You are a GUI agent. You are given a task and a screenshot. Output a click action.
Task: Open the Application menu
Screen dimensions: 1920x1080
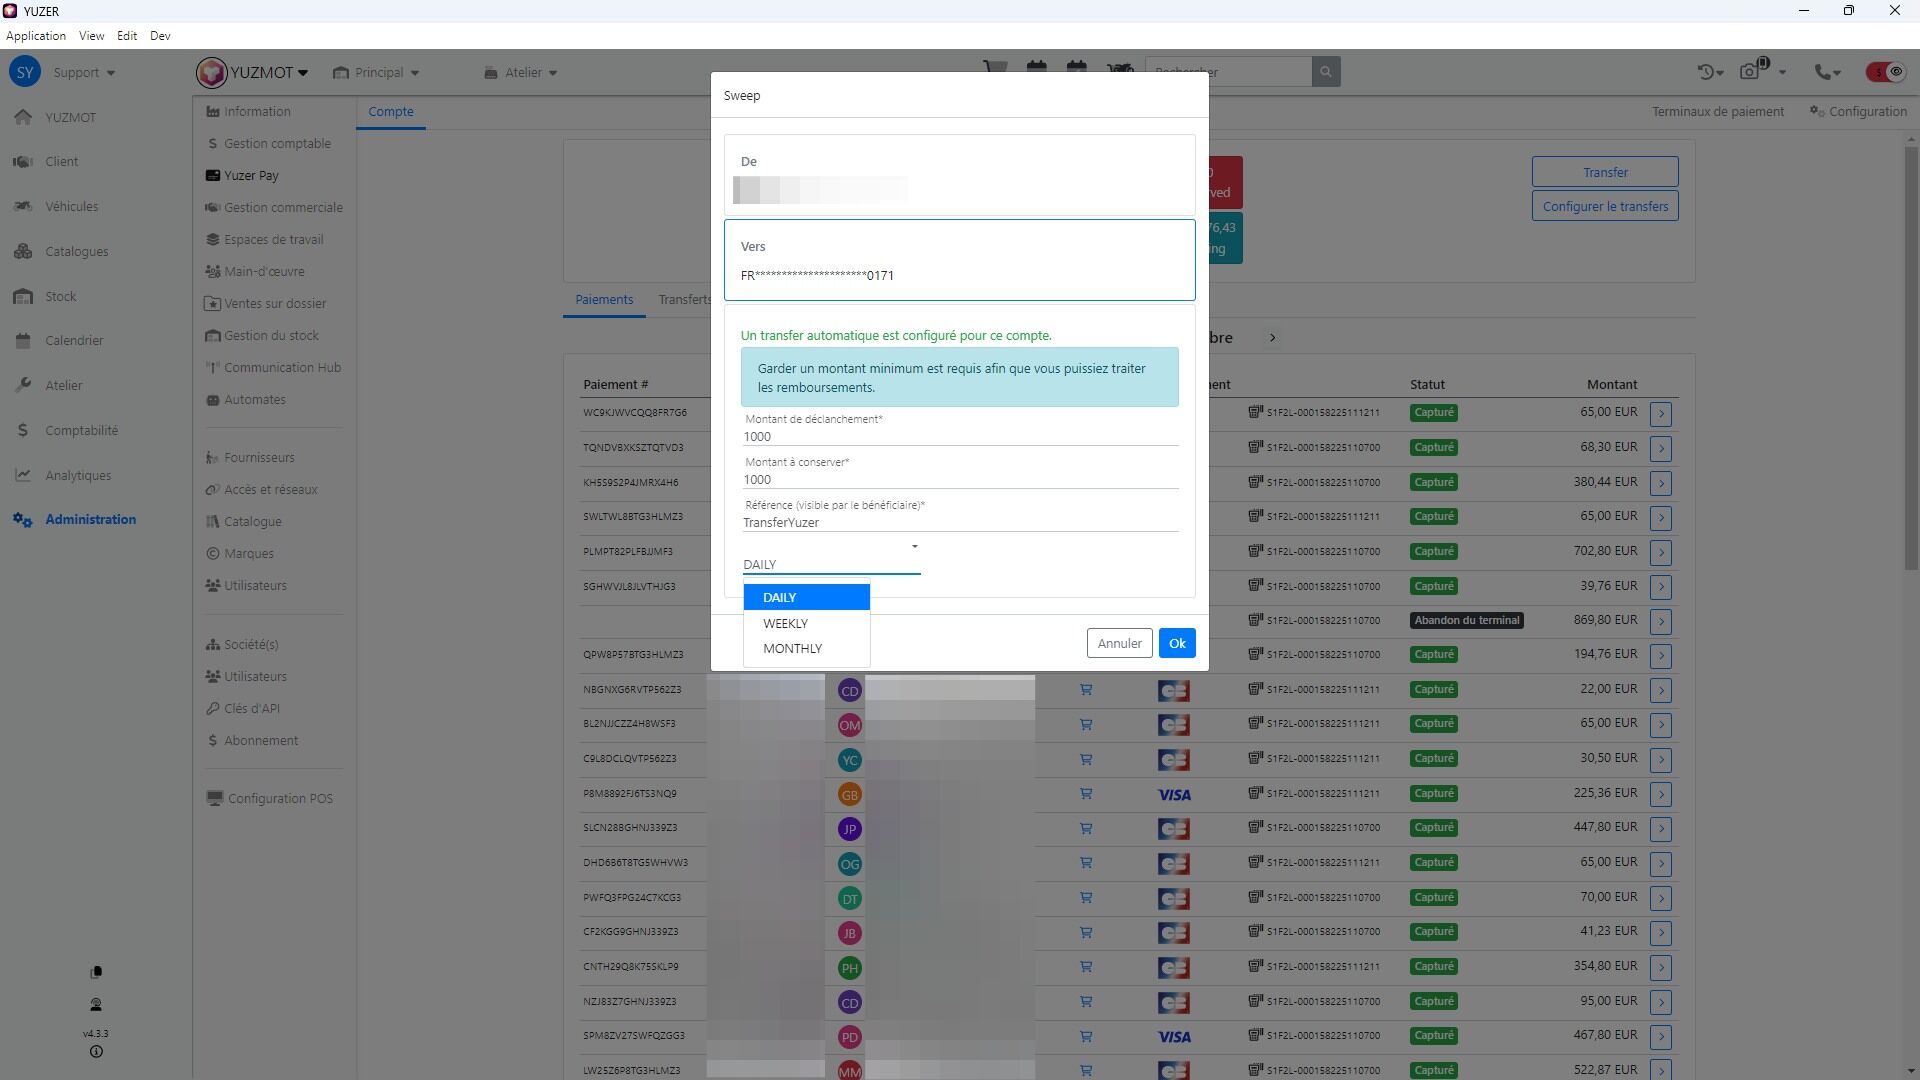[x=36, y=36]
